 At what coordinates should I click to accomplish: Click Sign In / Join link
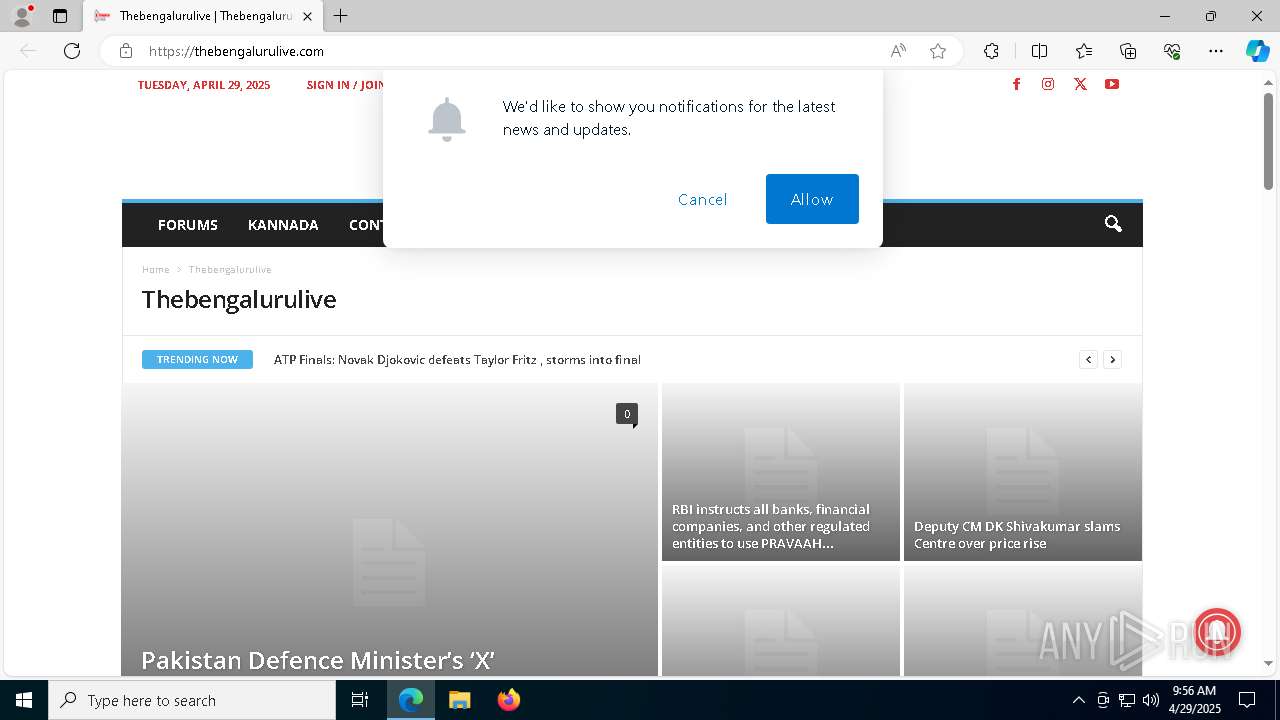tap(345, 85)
